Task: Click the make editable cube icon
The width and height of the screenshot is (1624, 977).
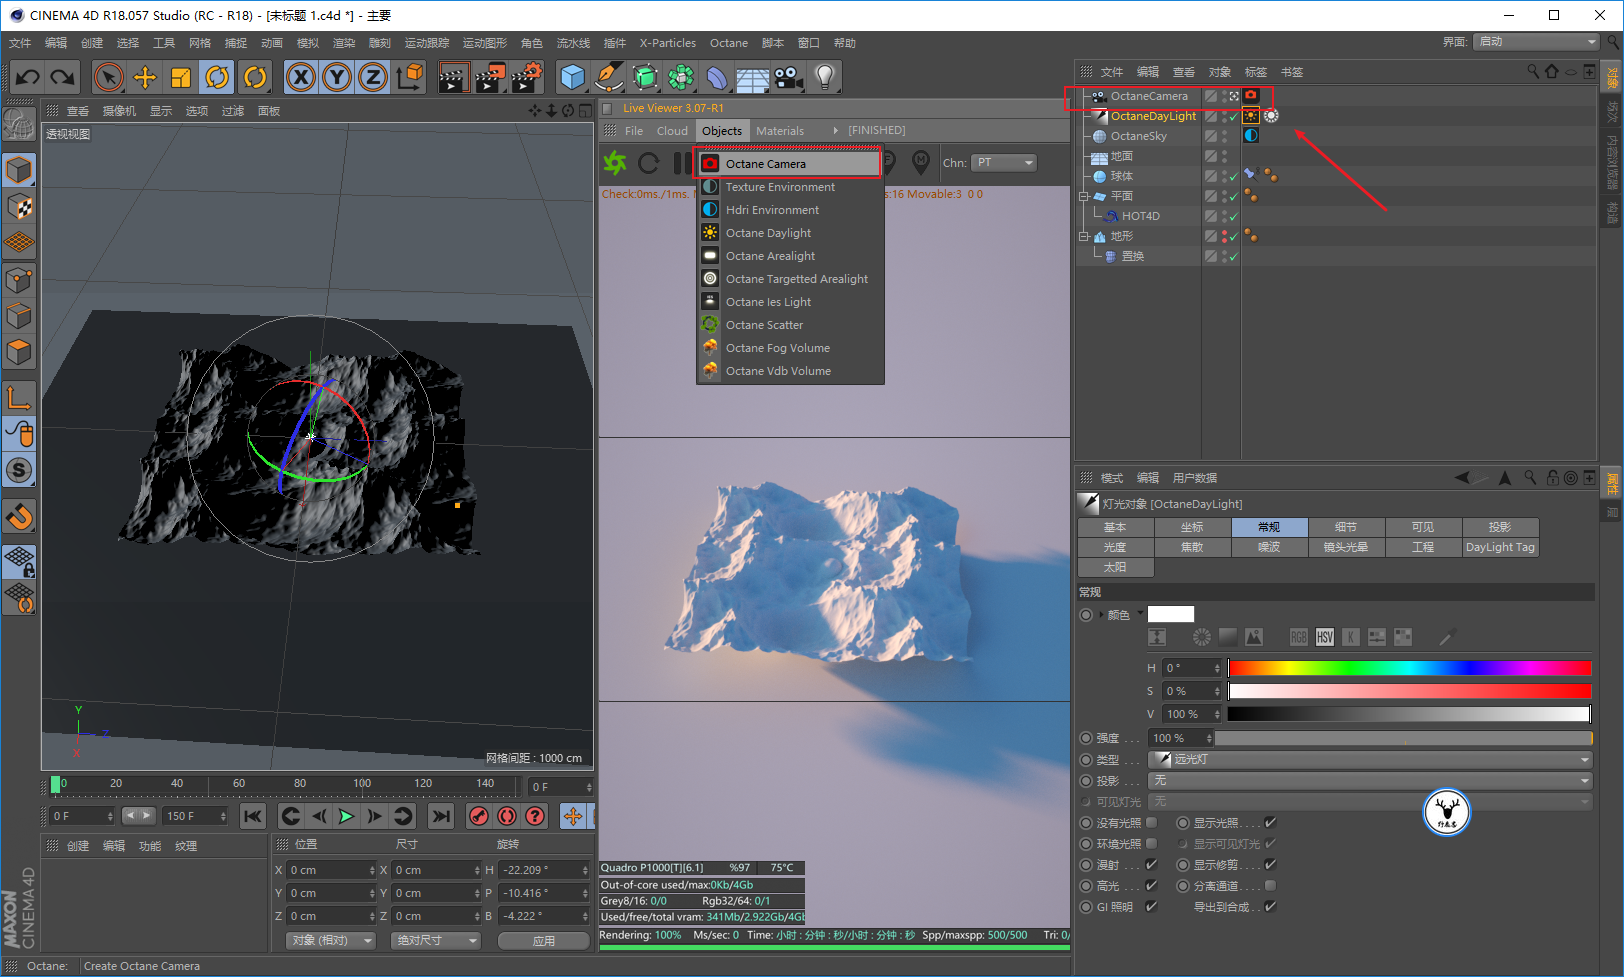Action: tap(19, 170)
